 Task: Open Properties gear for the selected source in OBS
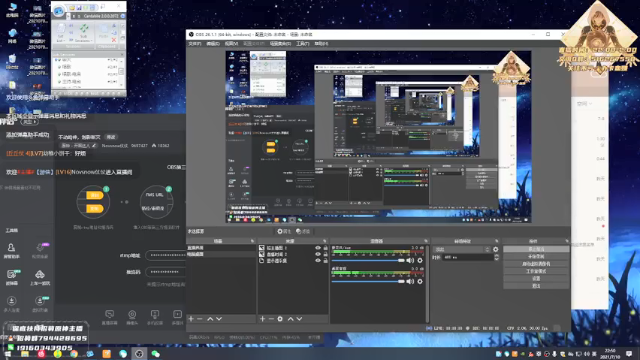pyautogui.click(x=284, y=231)
